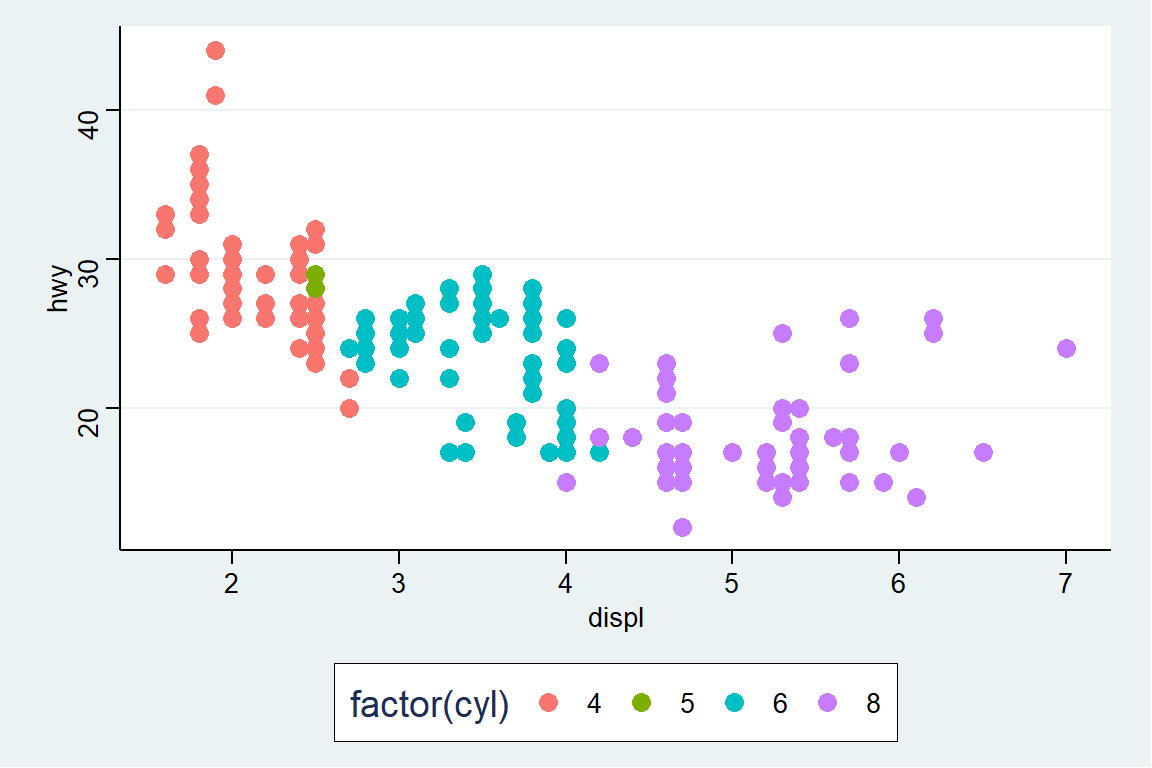Click the purple legend dot for 8 cylinders

click(827, 703)
